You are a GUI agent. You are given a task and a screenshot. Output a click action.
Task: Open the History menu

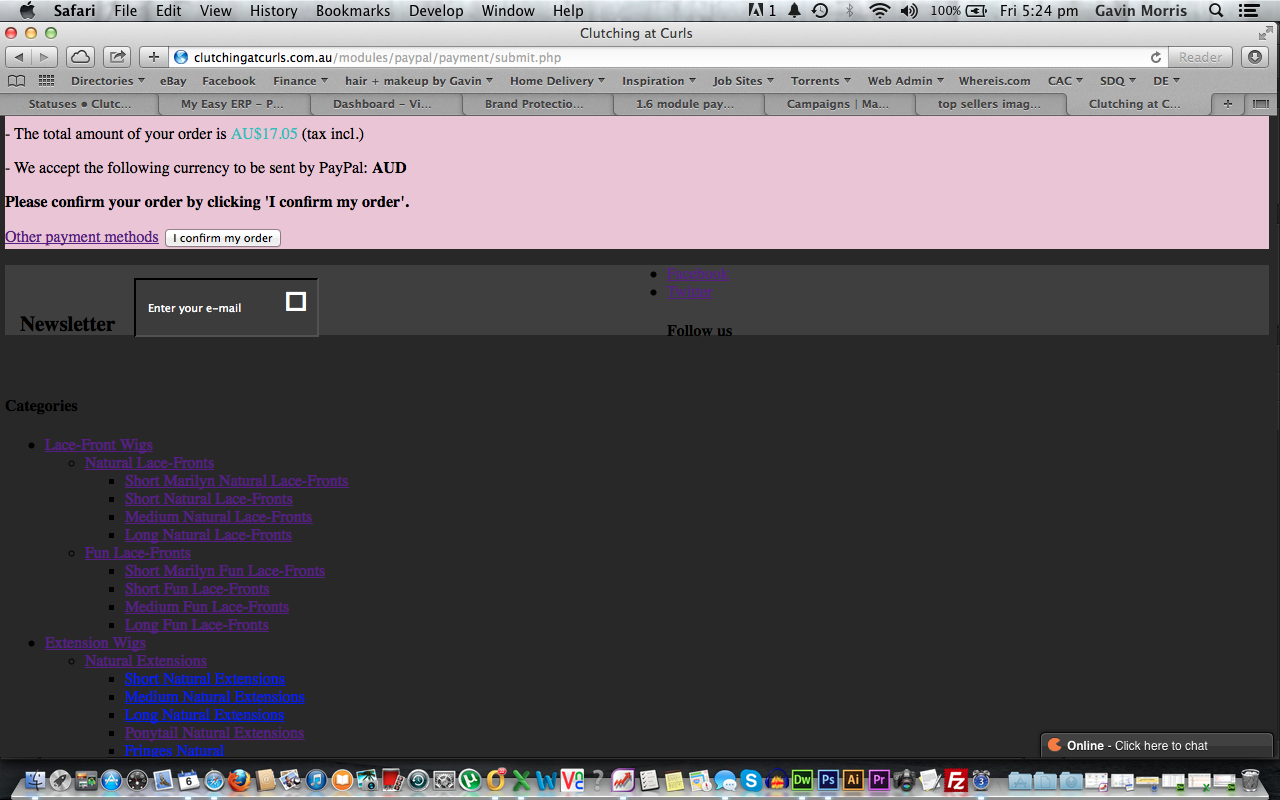point(273,11)
